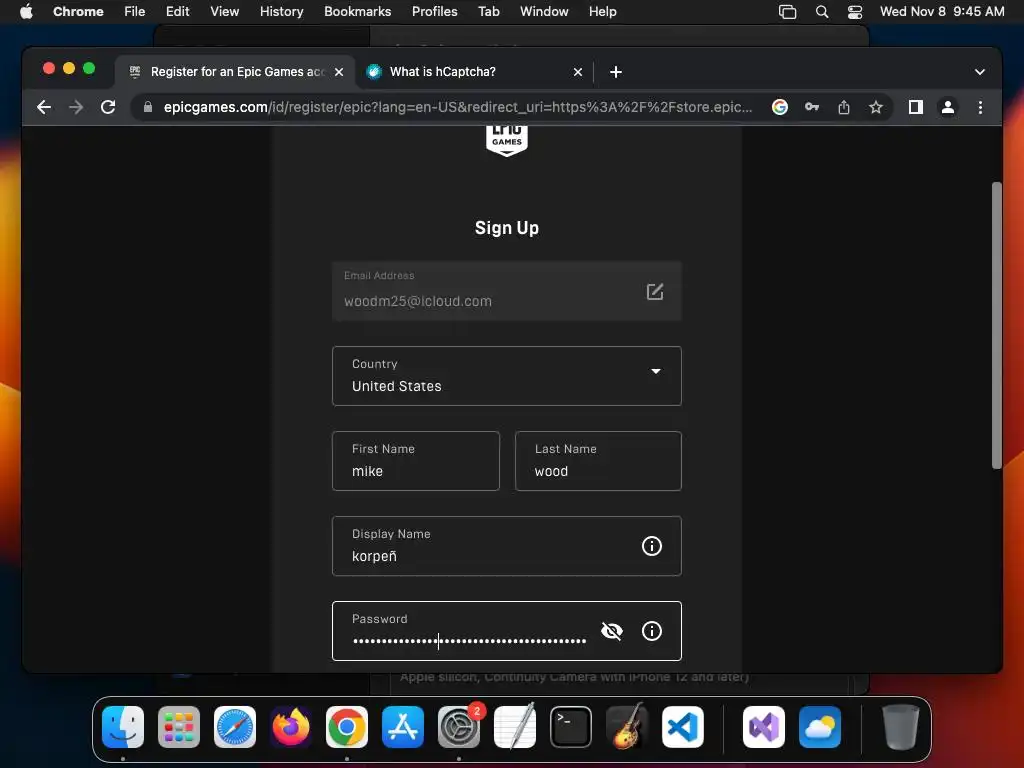The width and height of the screenshot is (1024, 768).
Task: Open the Google icon in the address bar
Action: (779, 107)
